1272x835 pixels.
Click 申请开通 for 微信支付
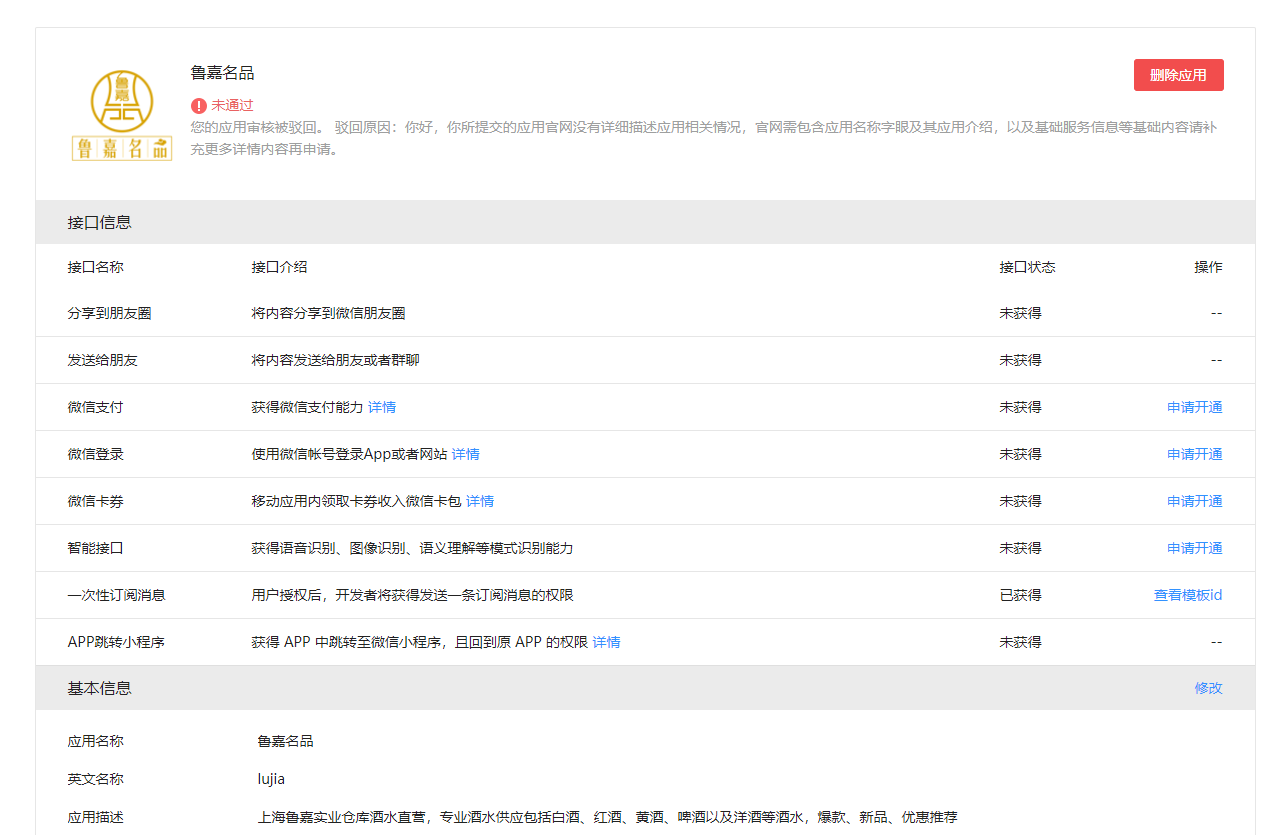point(1194,407)
